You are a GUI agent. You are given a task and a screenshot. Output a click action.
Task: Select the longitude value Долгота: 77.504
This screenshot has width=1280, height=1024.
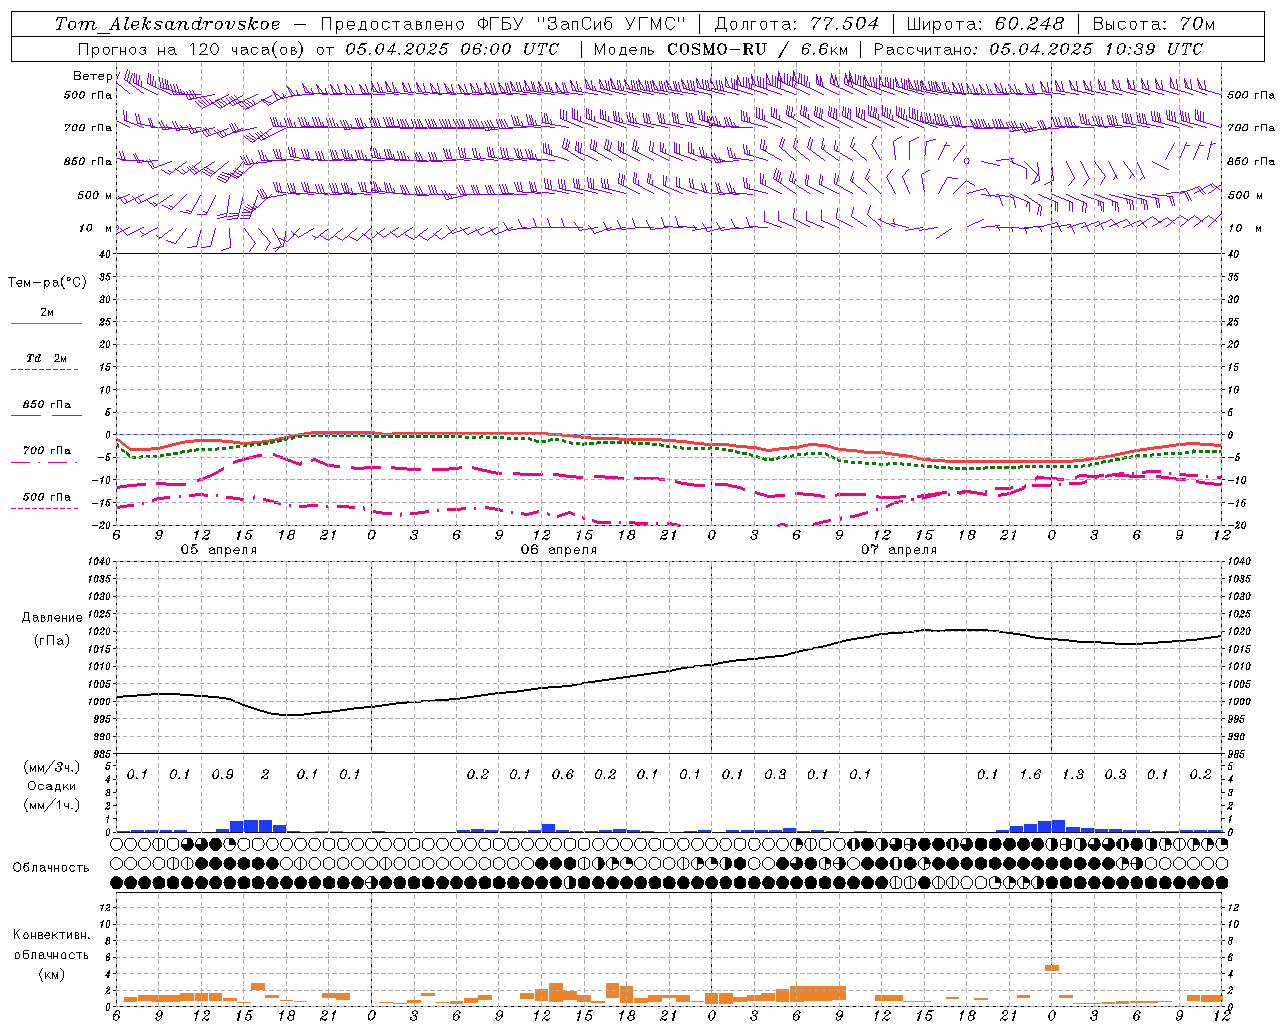click(x=796, y=24)
